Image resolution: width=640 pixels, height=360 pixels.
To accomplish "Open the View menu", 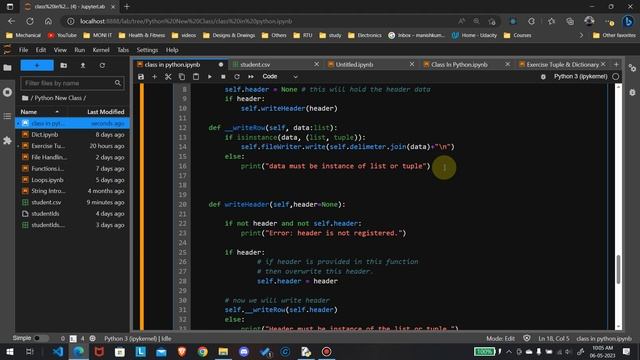I will [60, 50].
